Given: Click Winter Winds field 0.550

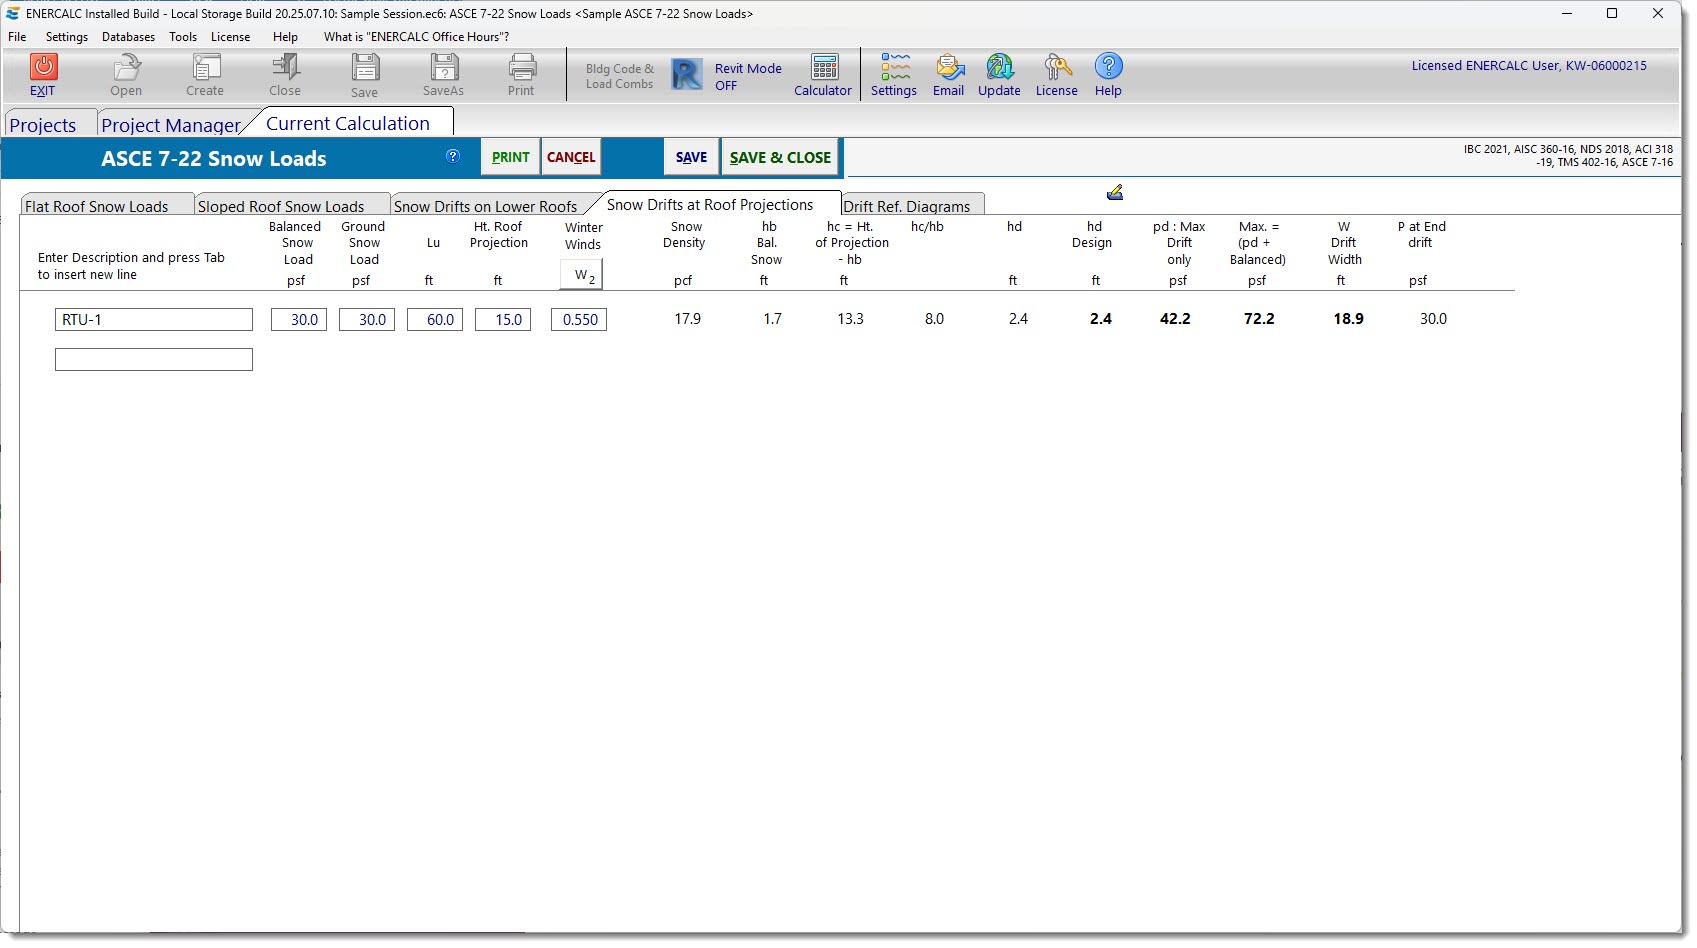Looking at the screenshot, I should [x=579, y=320].
